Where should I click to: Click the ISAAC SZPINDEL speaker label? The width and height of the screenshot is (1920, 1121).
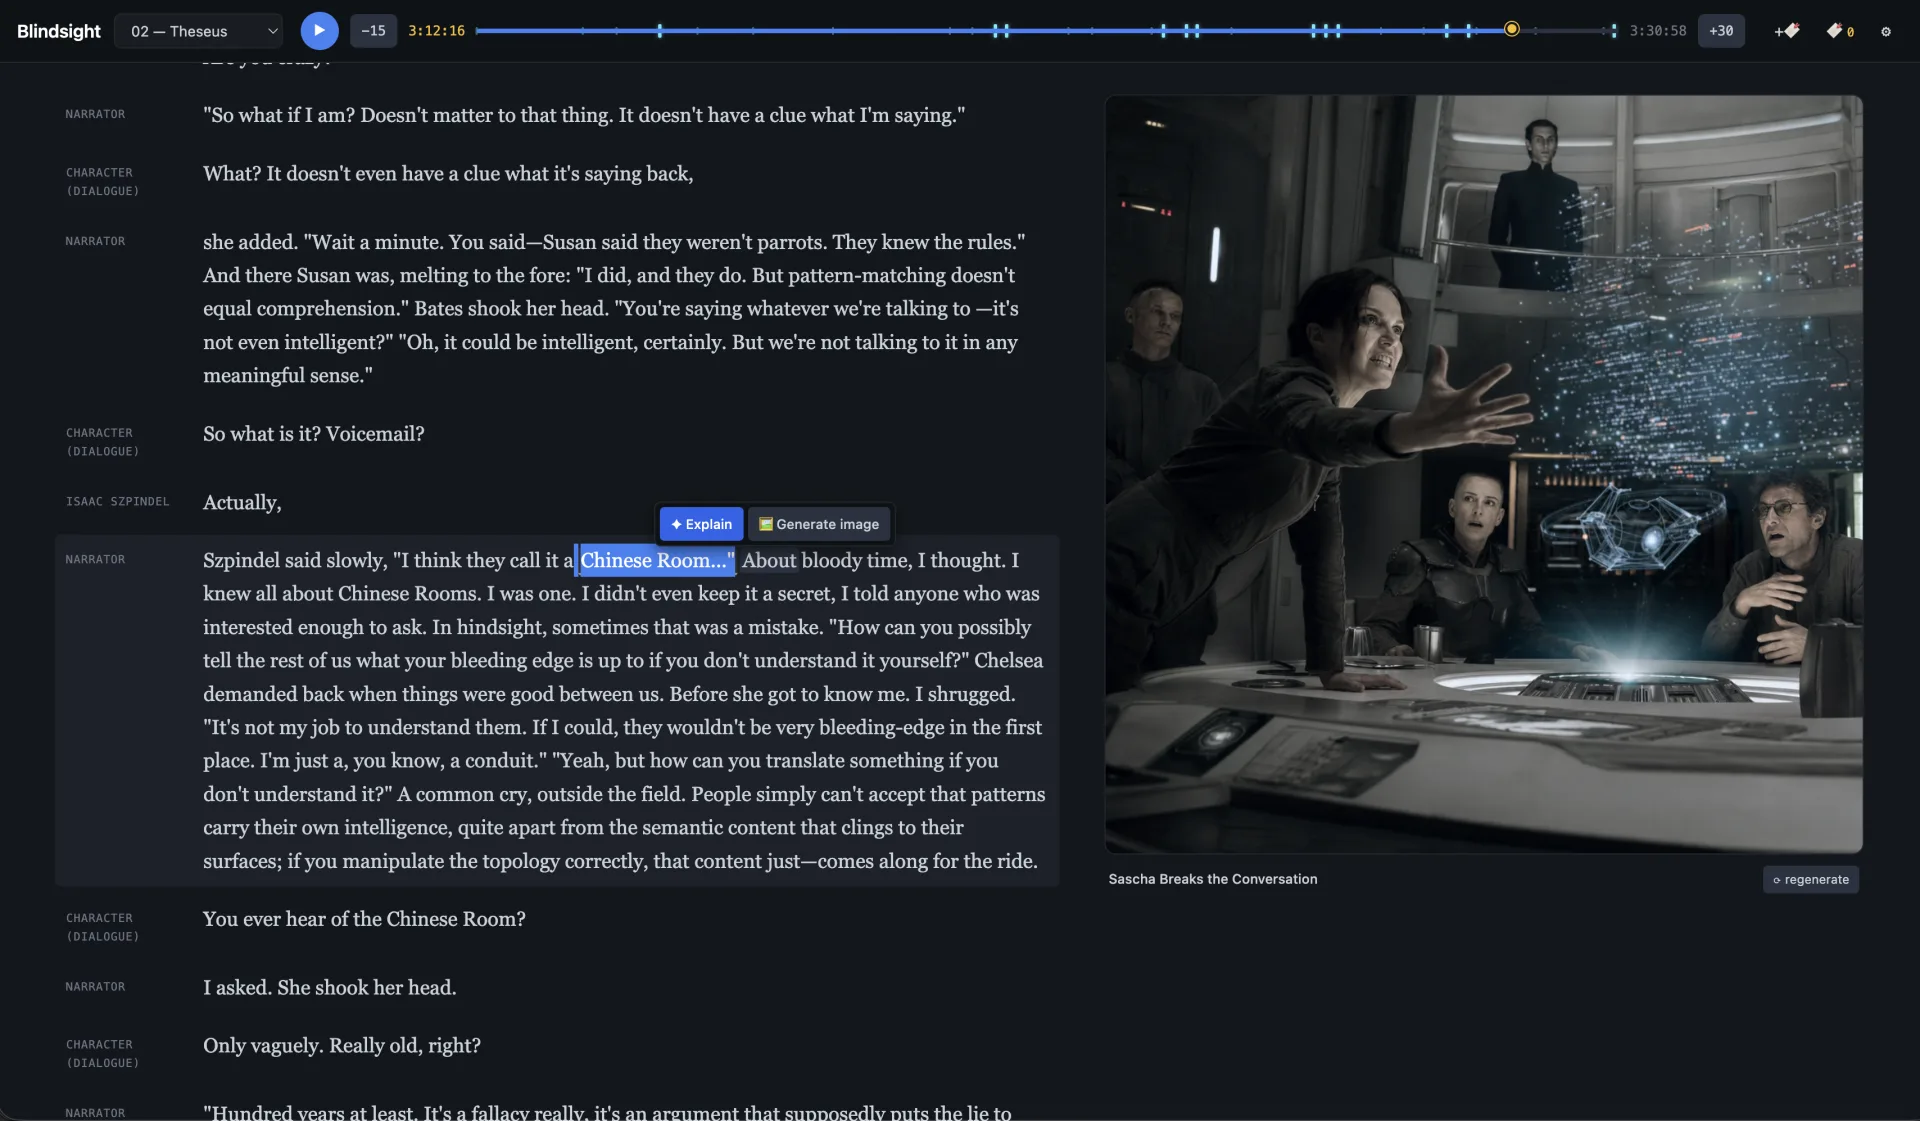point(118,502)
